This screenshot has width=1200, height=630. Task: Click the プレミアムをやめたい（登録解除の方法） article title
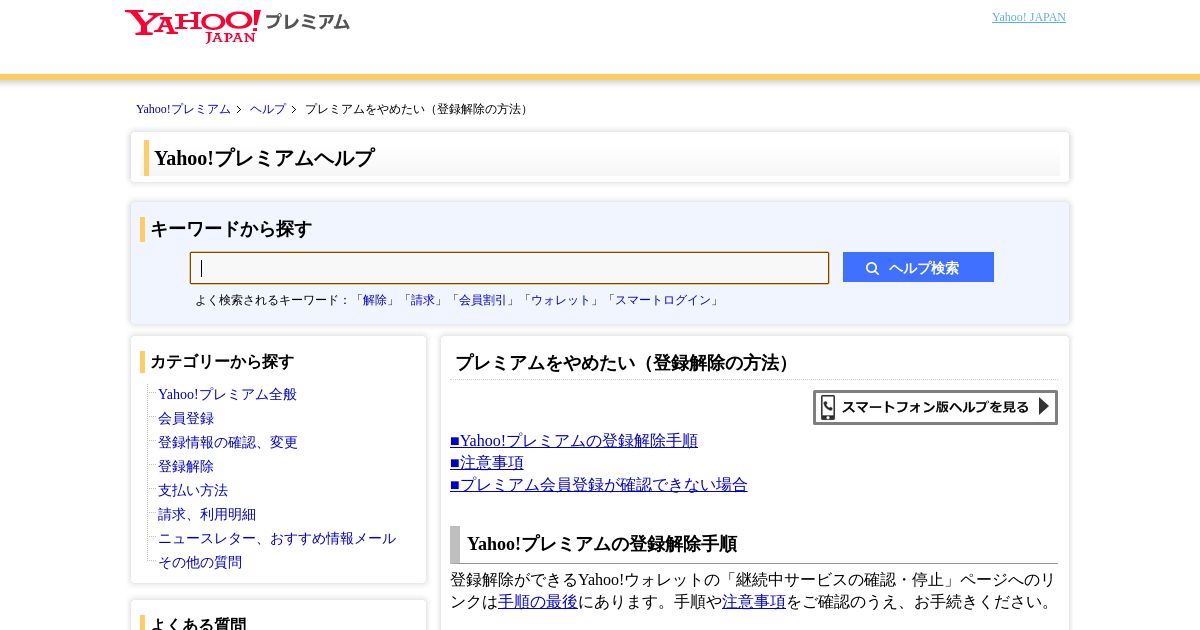pyautogui.click(x=626, y=363)
